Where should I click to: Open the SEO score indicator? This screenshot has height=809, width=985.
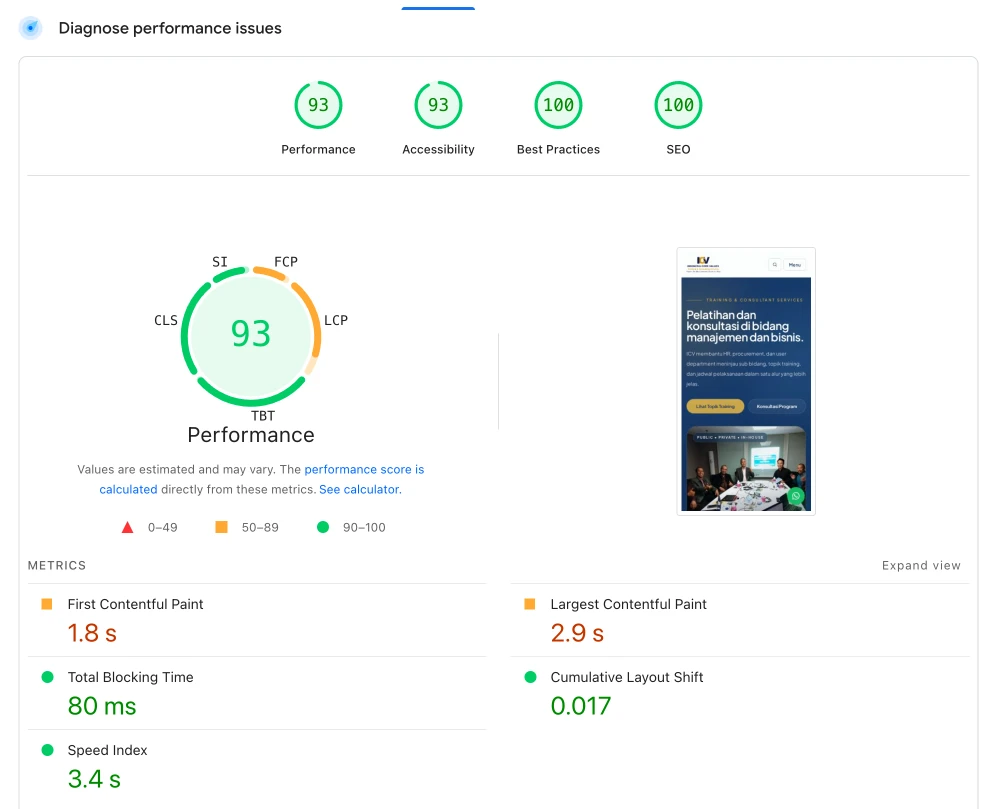click(678, 104)
